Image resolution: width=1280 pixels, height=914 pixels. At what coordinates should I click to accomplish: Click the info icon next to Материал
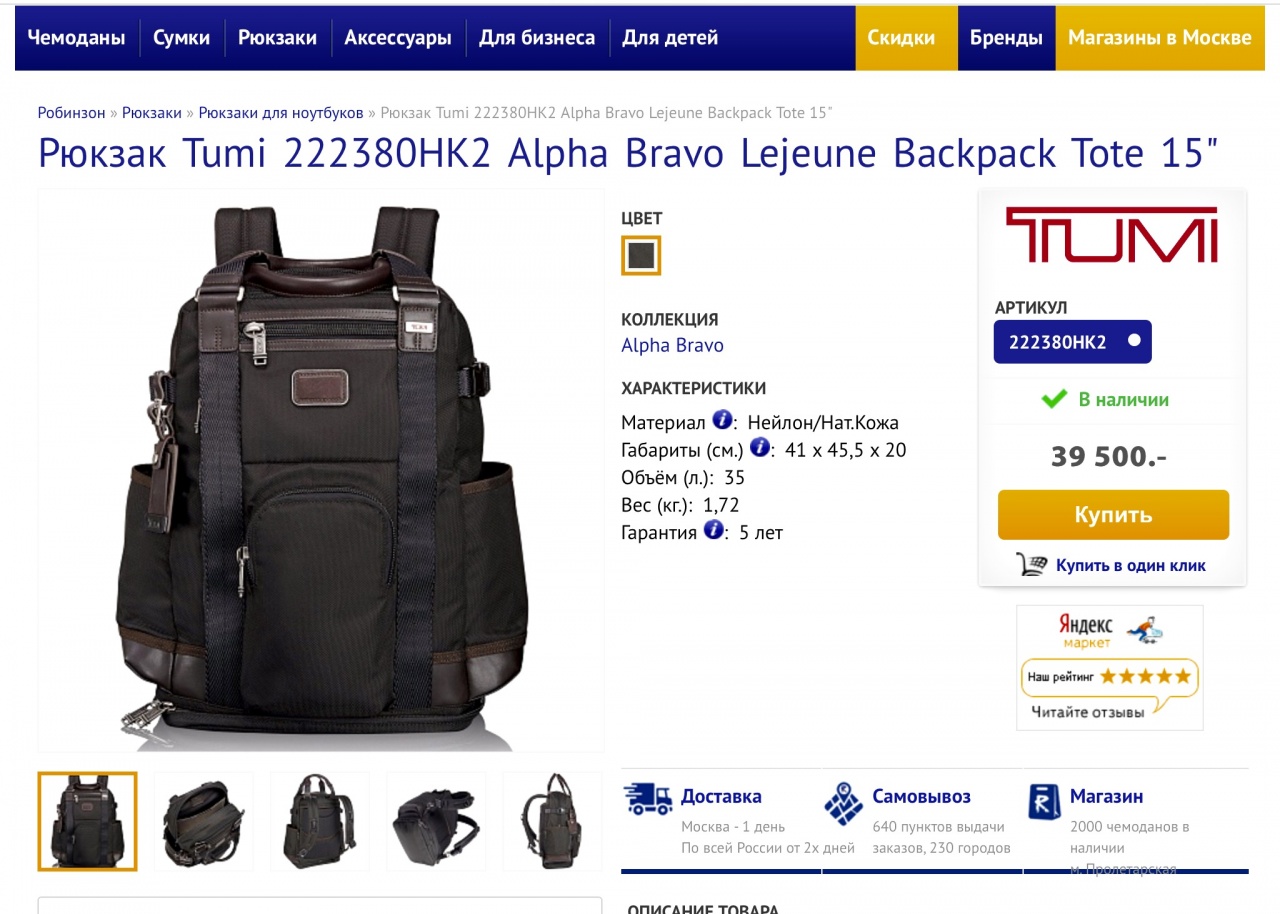click(722, 420)
